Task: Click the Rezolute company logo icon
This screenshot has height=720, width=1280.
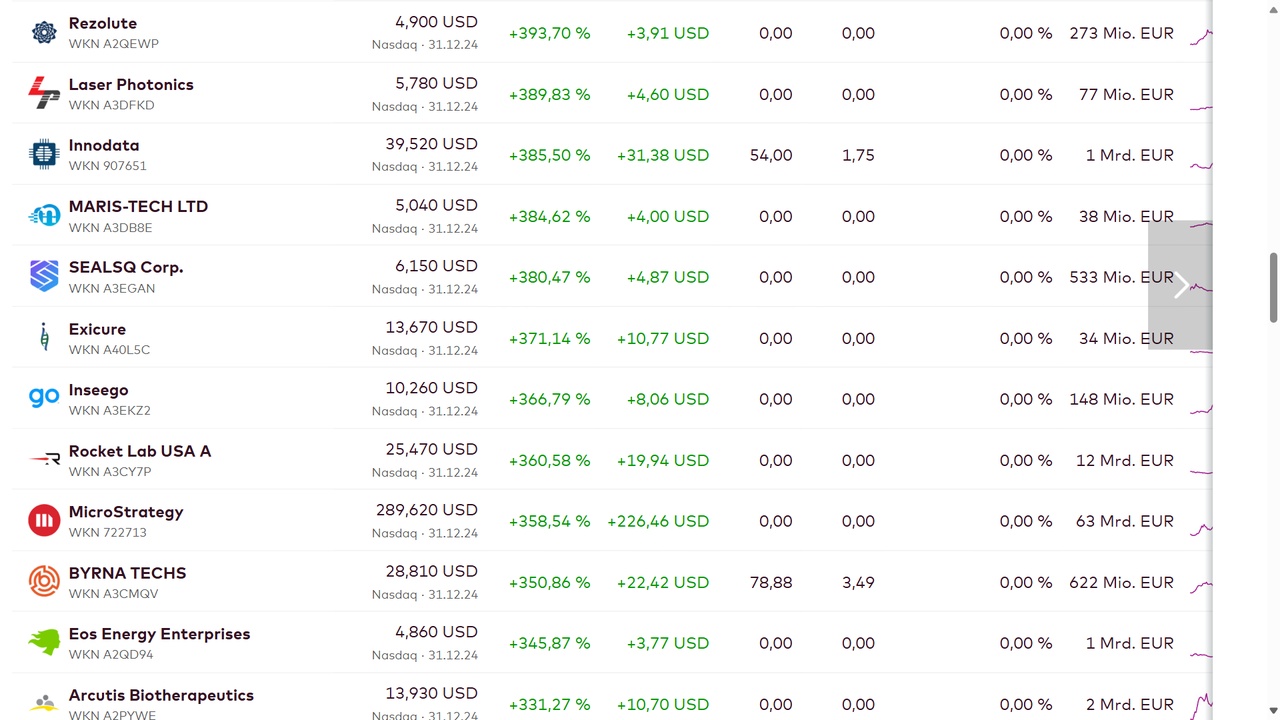Action: 44,33
